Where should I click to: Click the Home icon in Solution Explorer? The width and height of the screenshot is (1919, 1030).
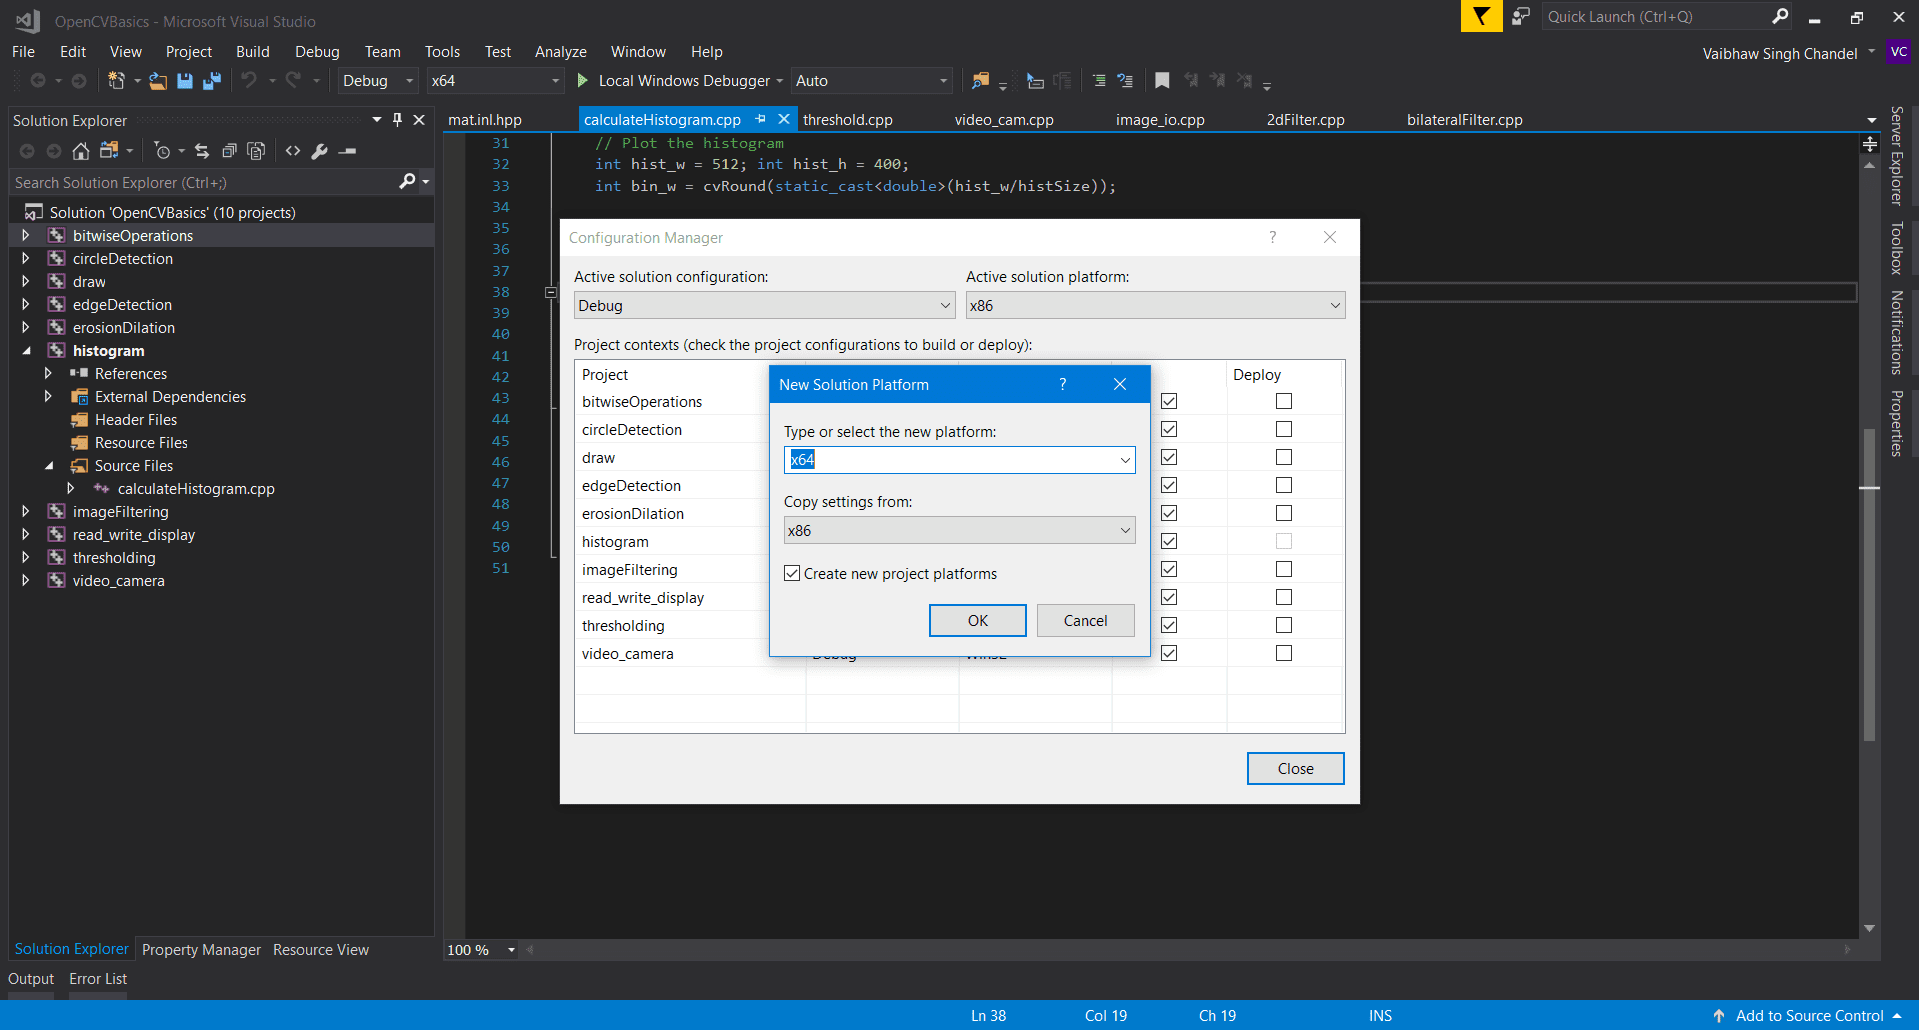[x=81, y=150]
